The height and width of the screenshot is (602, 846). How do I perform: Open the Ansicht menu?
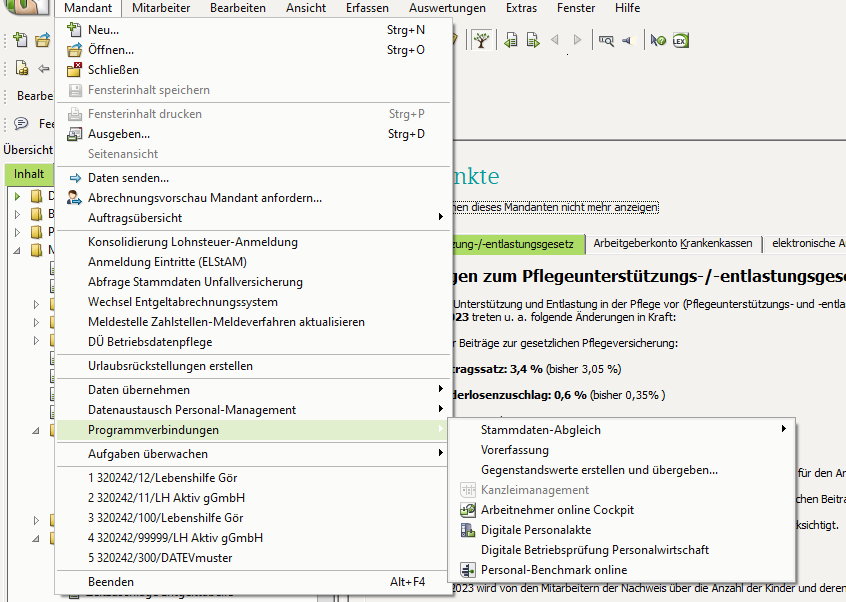click(306, 8)
